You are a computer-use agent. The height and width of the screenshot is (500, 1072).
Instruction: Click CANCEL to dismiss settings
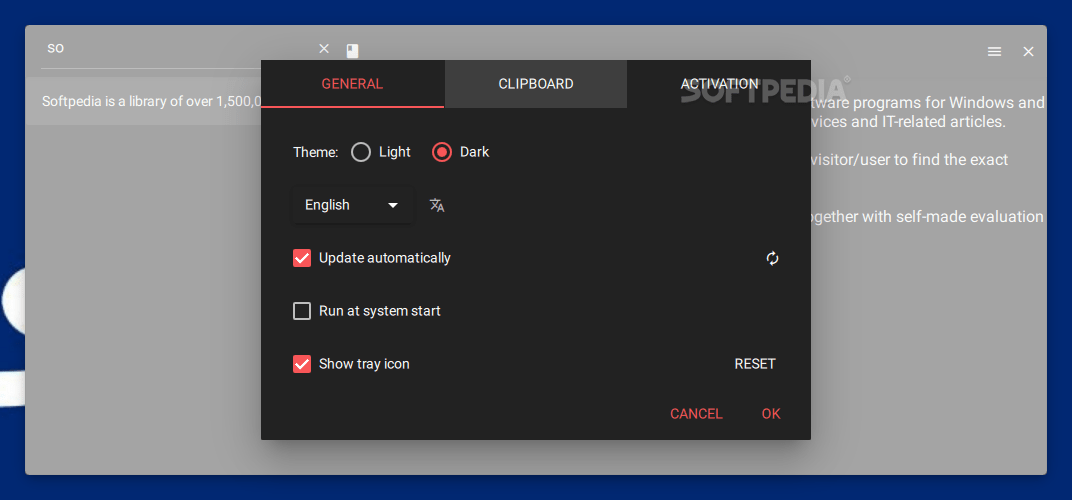pyautogui.click(x=696, y=414)
